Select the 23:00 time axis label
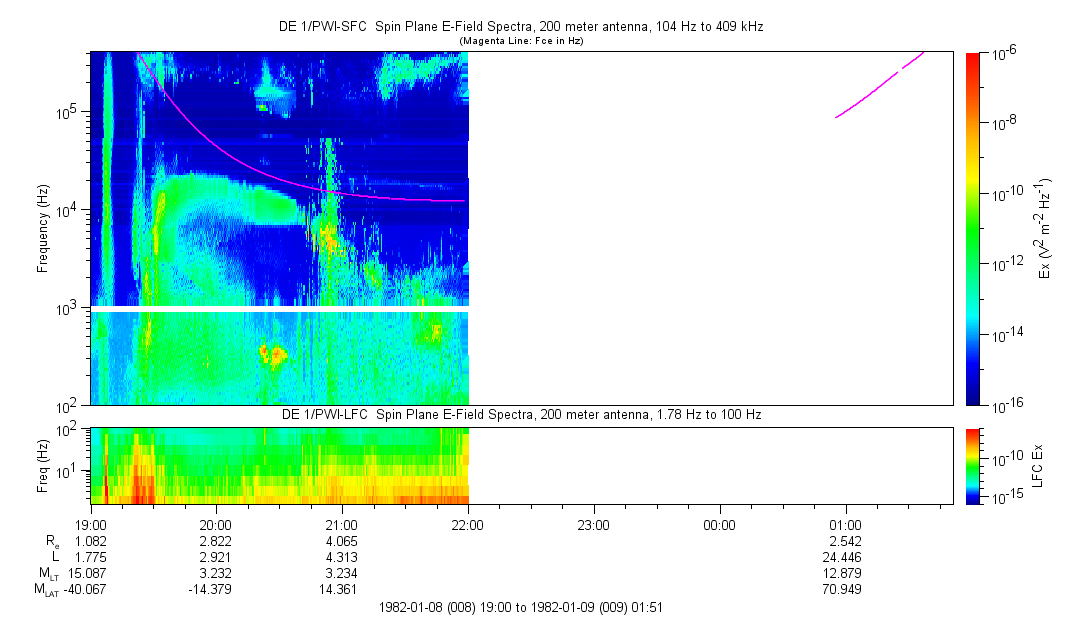1083x620 pixels. tap(594, 524)
